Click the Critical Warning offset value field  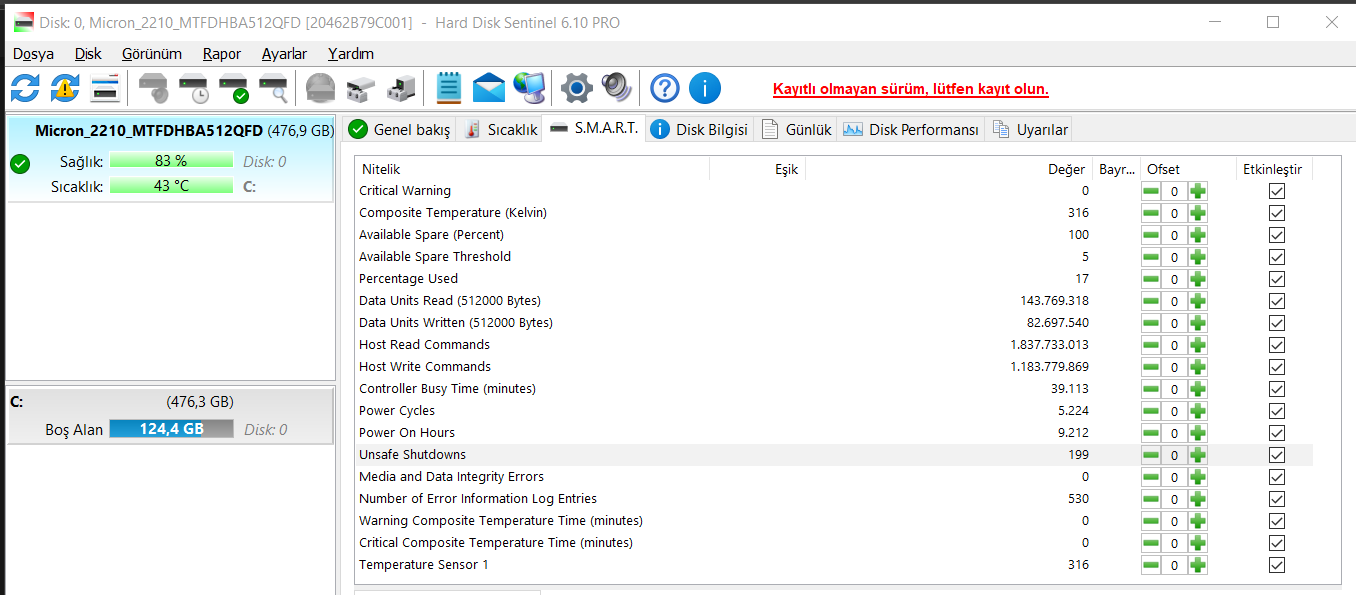[1175, 191]
